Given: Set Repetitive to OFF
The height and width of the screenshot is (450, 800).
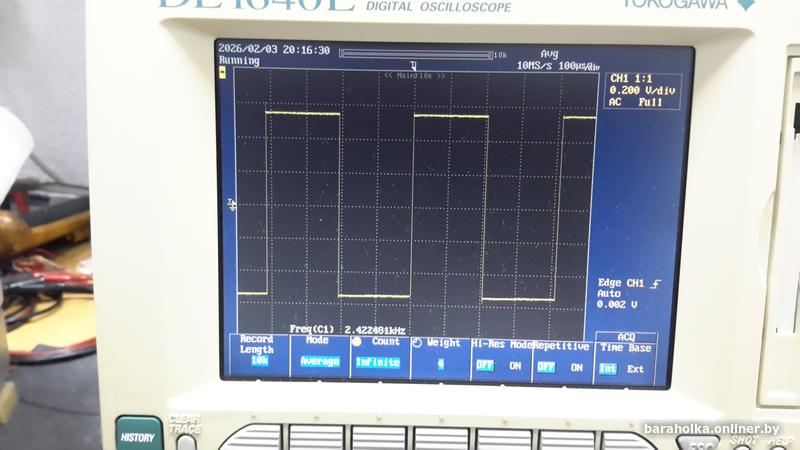Looking at the screenshot, I should pyautogui.click(x=546, y=367).
